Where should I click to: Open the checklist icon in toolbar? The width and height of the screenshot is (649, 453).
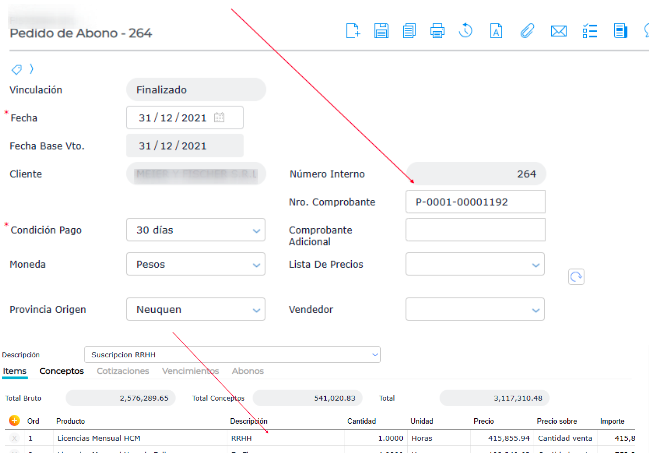pyautogui.click(x=589, y=31)
